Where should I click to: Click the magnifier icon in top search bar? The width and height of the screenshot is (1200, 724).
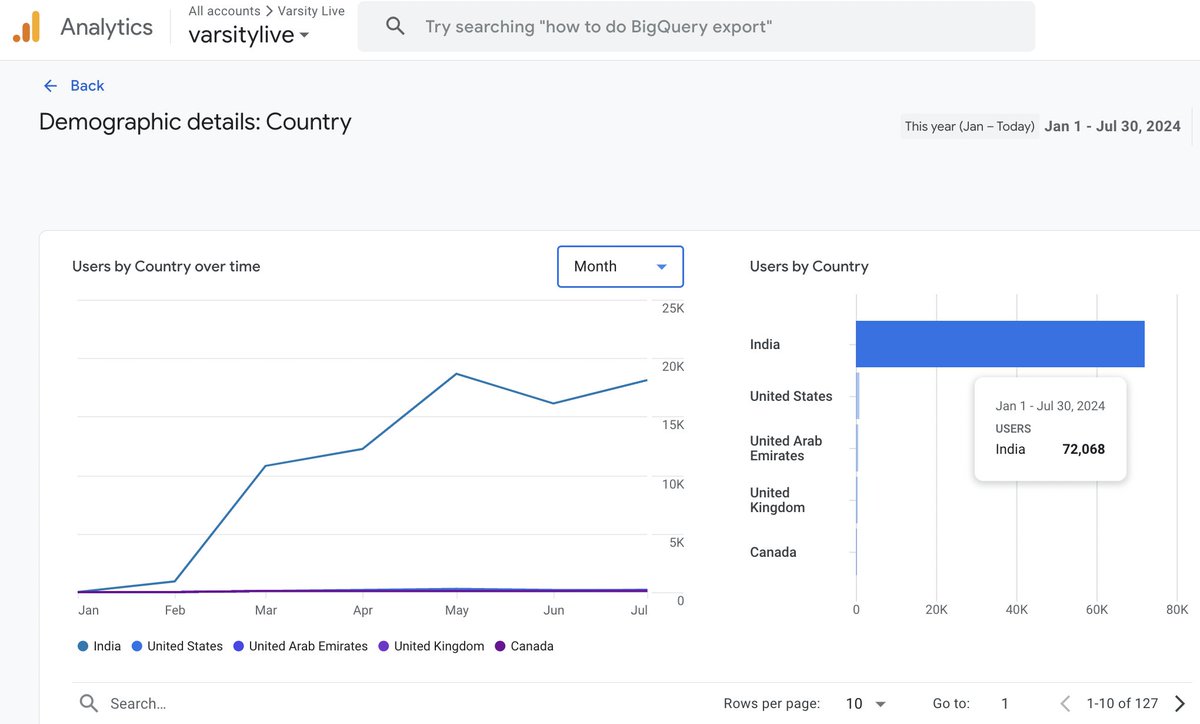click(395, 27)
